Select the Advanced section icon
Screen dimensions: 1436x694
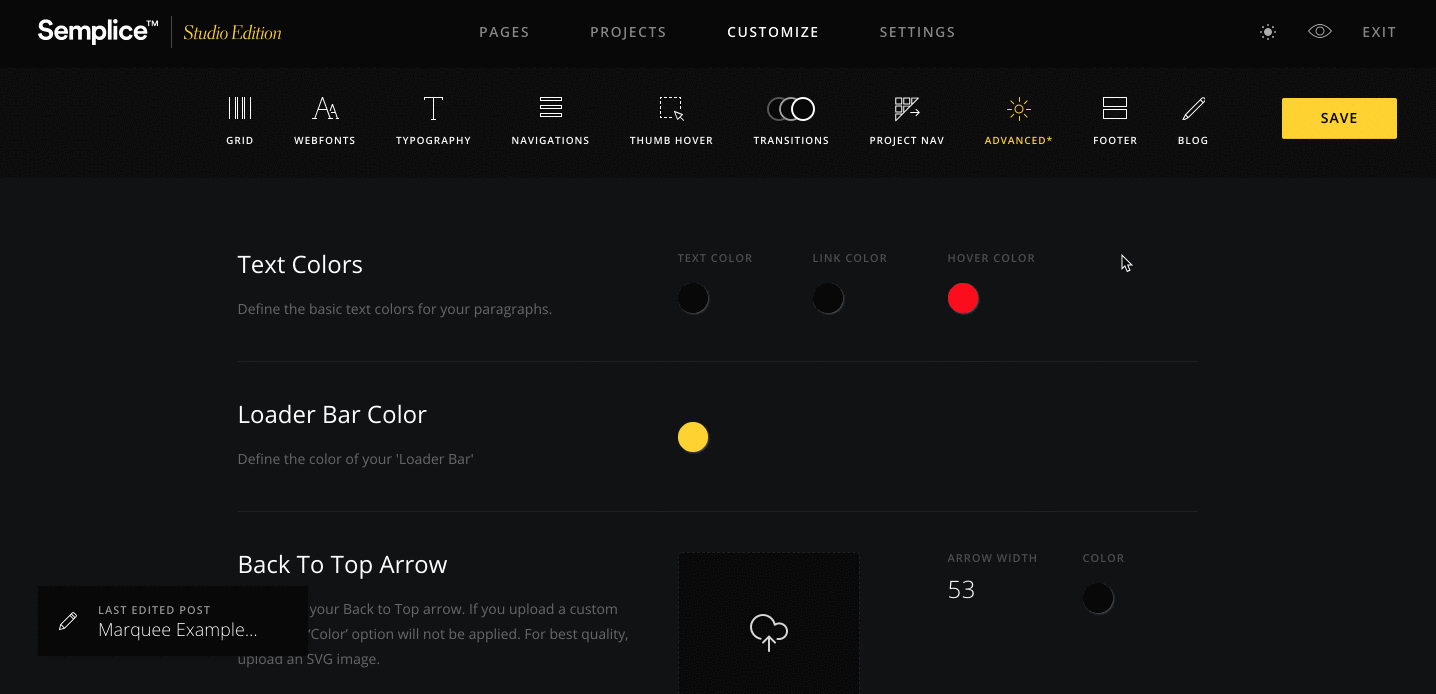point(1018,109)
